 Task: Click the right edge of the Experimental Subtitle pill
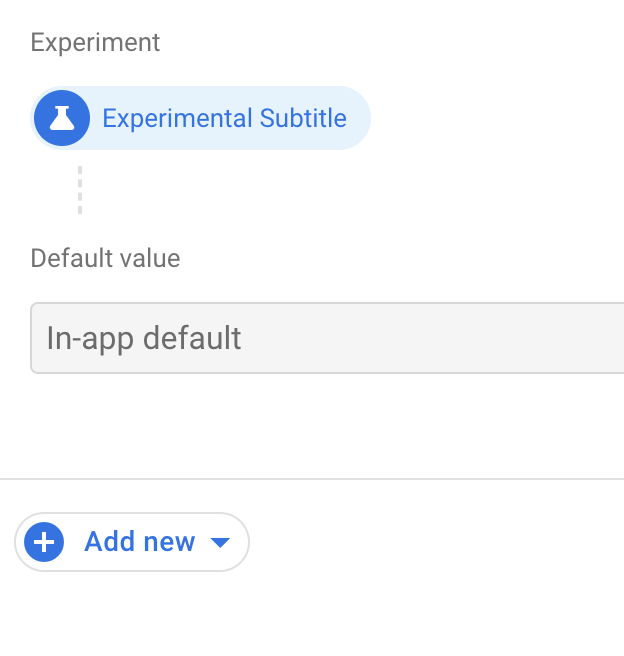360,118
